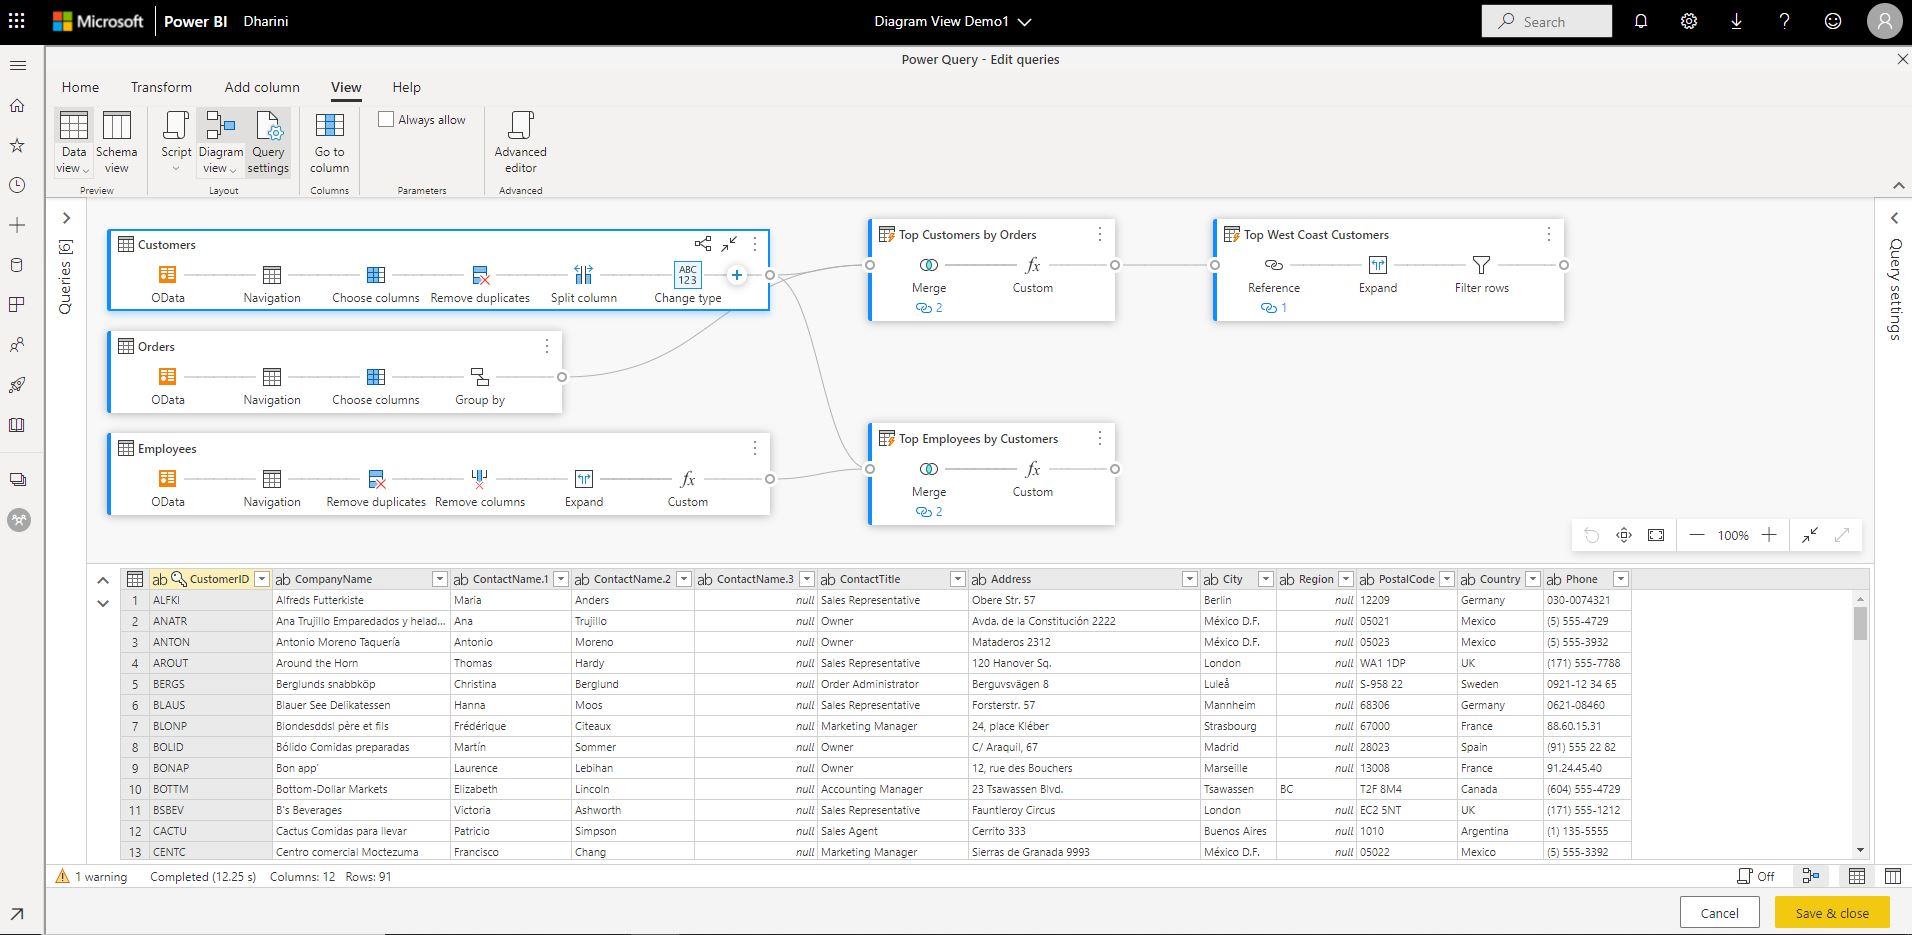Open the Power BI notifications bell

click(1641, 21)
